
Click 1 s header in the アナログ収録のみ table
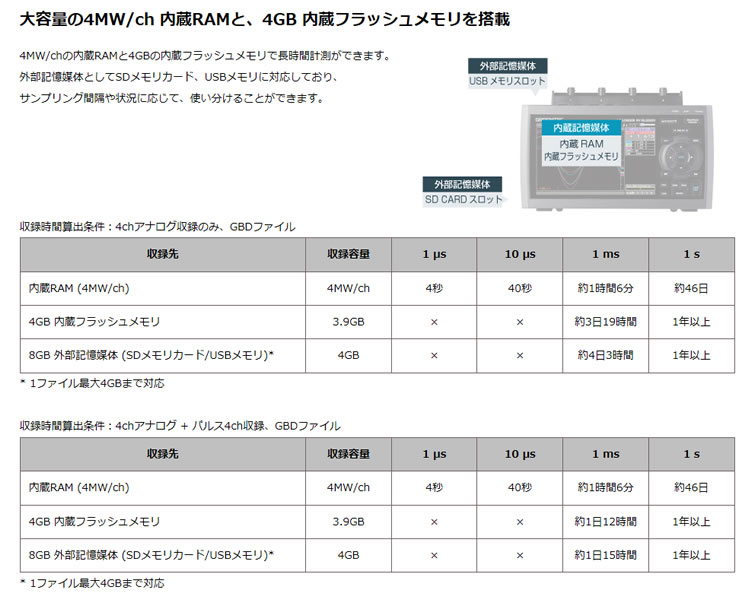(691, 254)
